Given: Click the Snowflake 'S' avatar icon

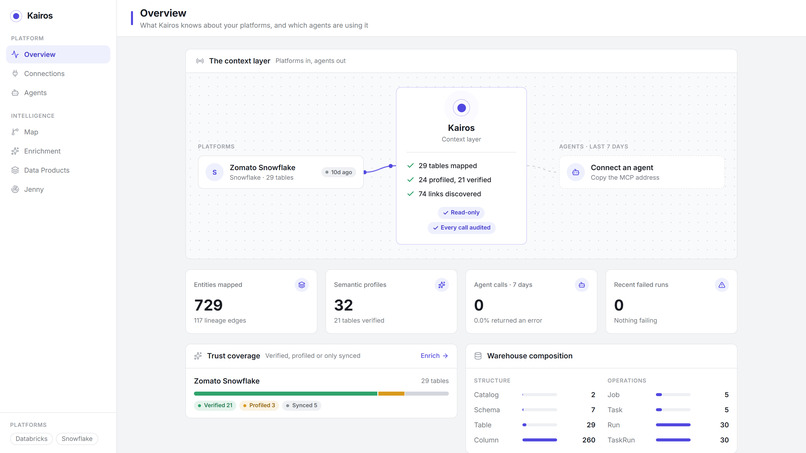Looking at the screenshot, I should 214,172.
